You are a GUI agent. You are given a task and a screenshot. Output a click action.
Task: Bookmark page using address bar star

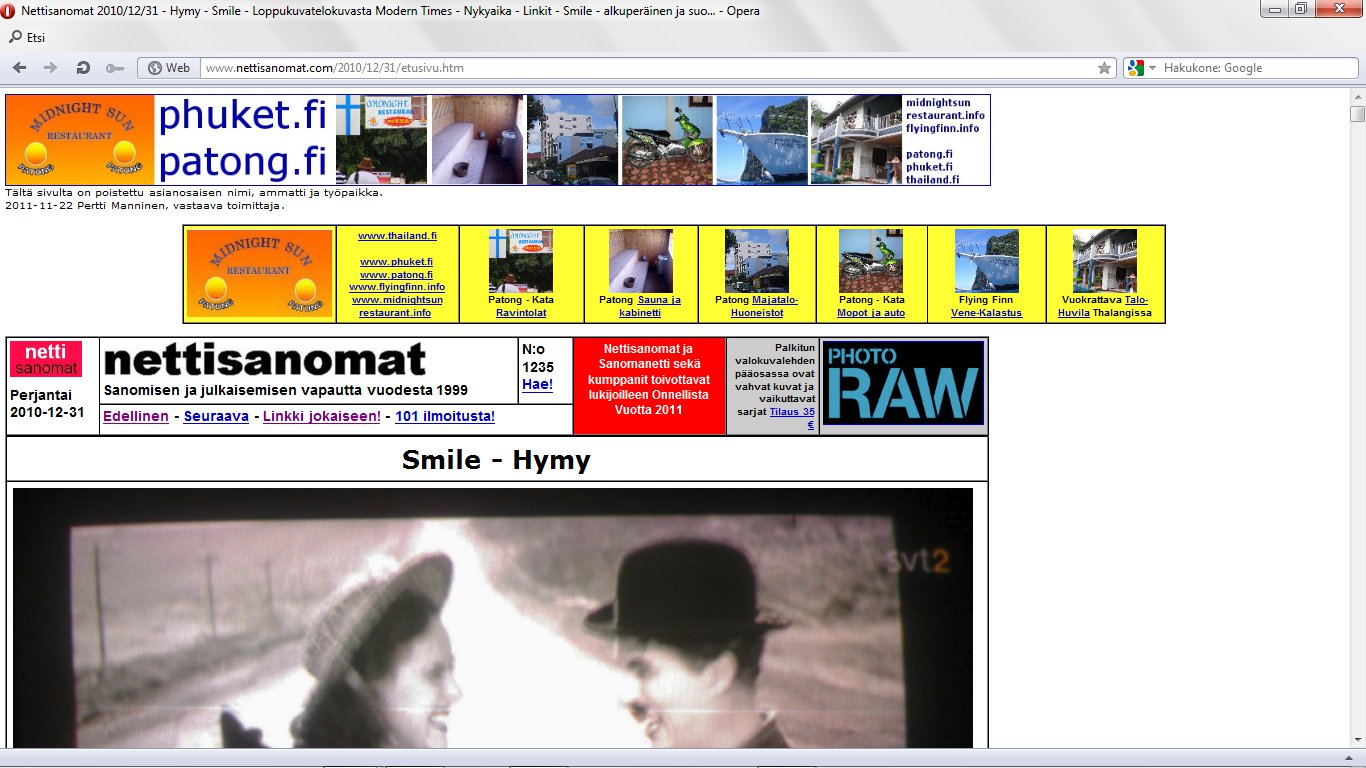click(x=1104, y=68)
